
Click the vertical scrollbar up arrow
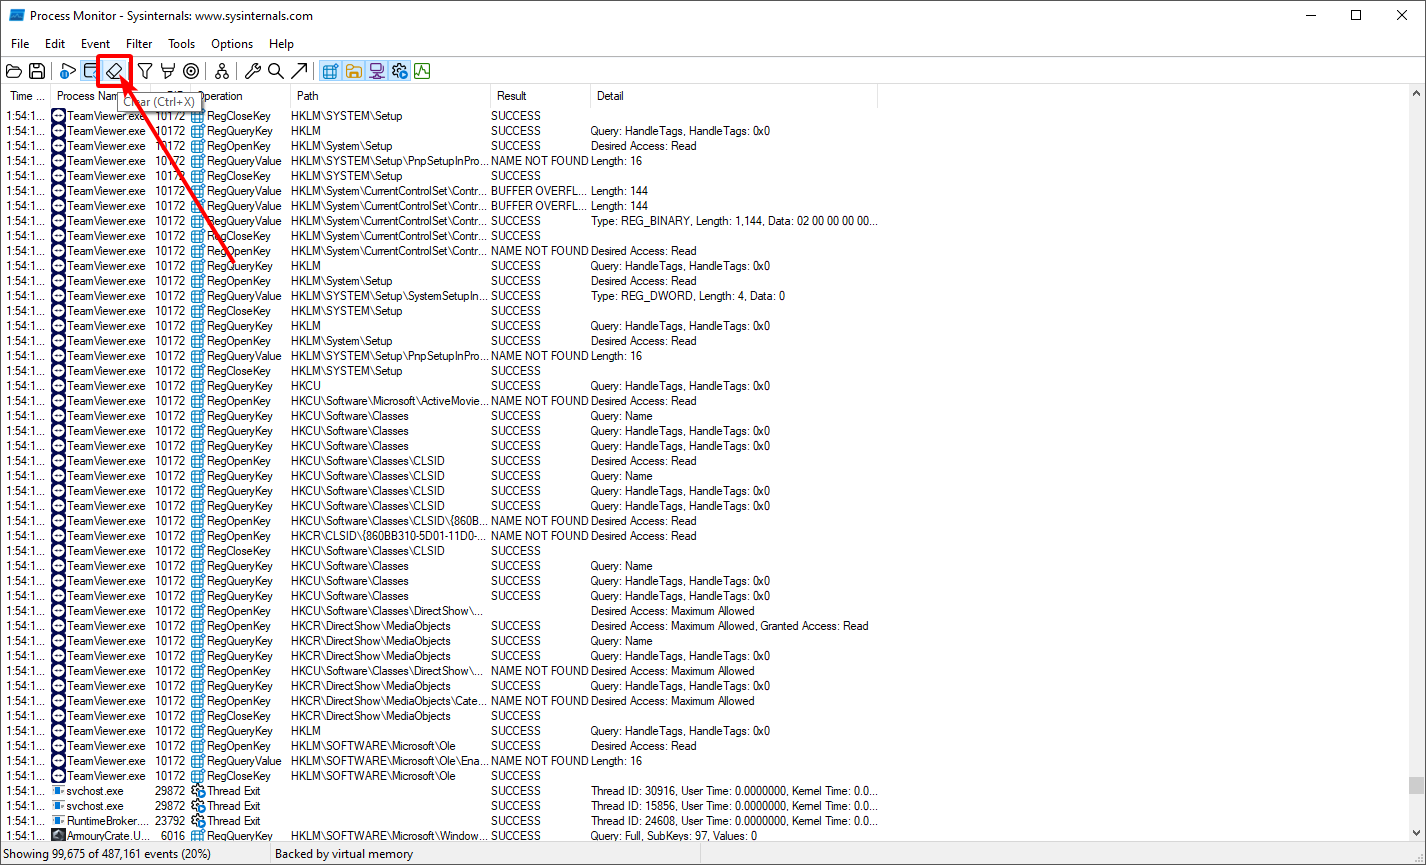click(1416, 94)
